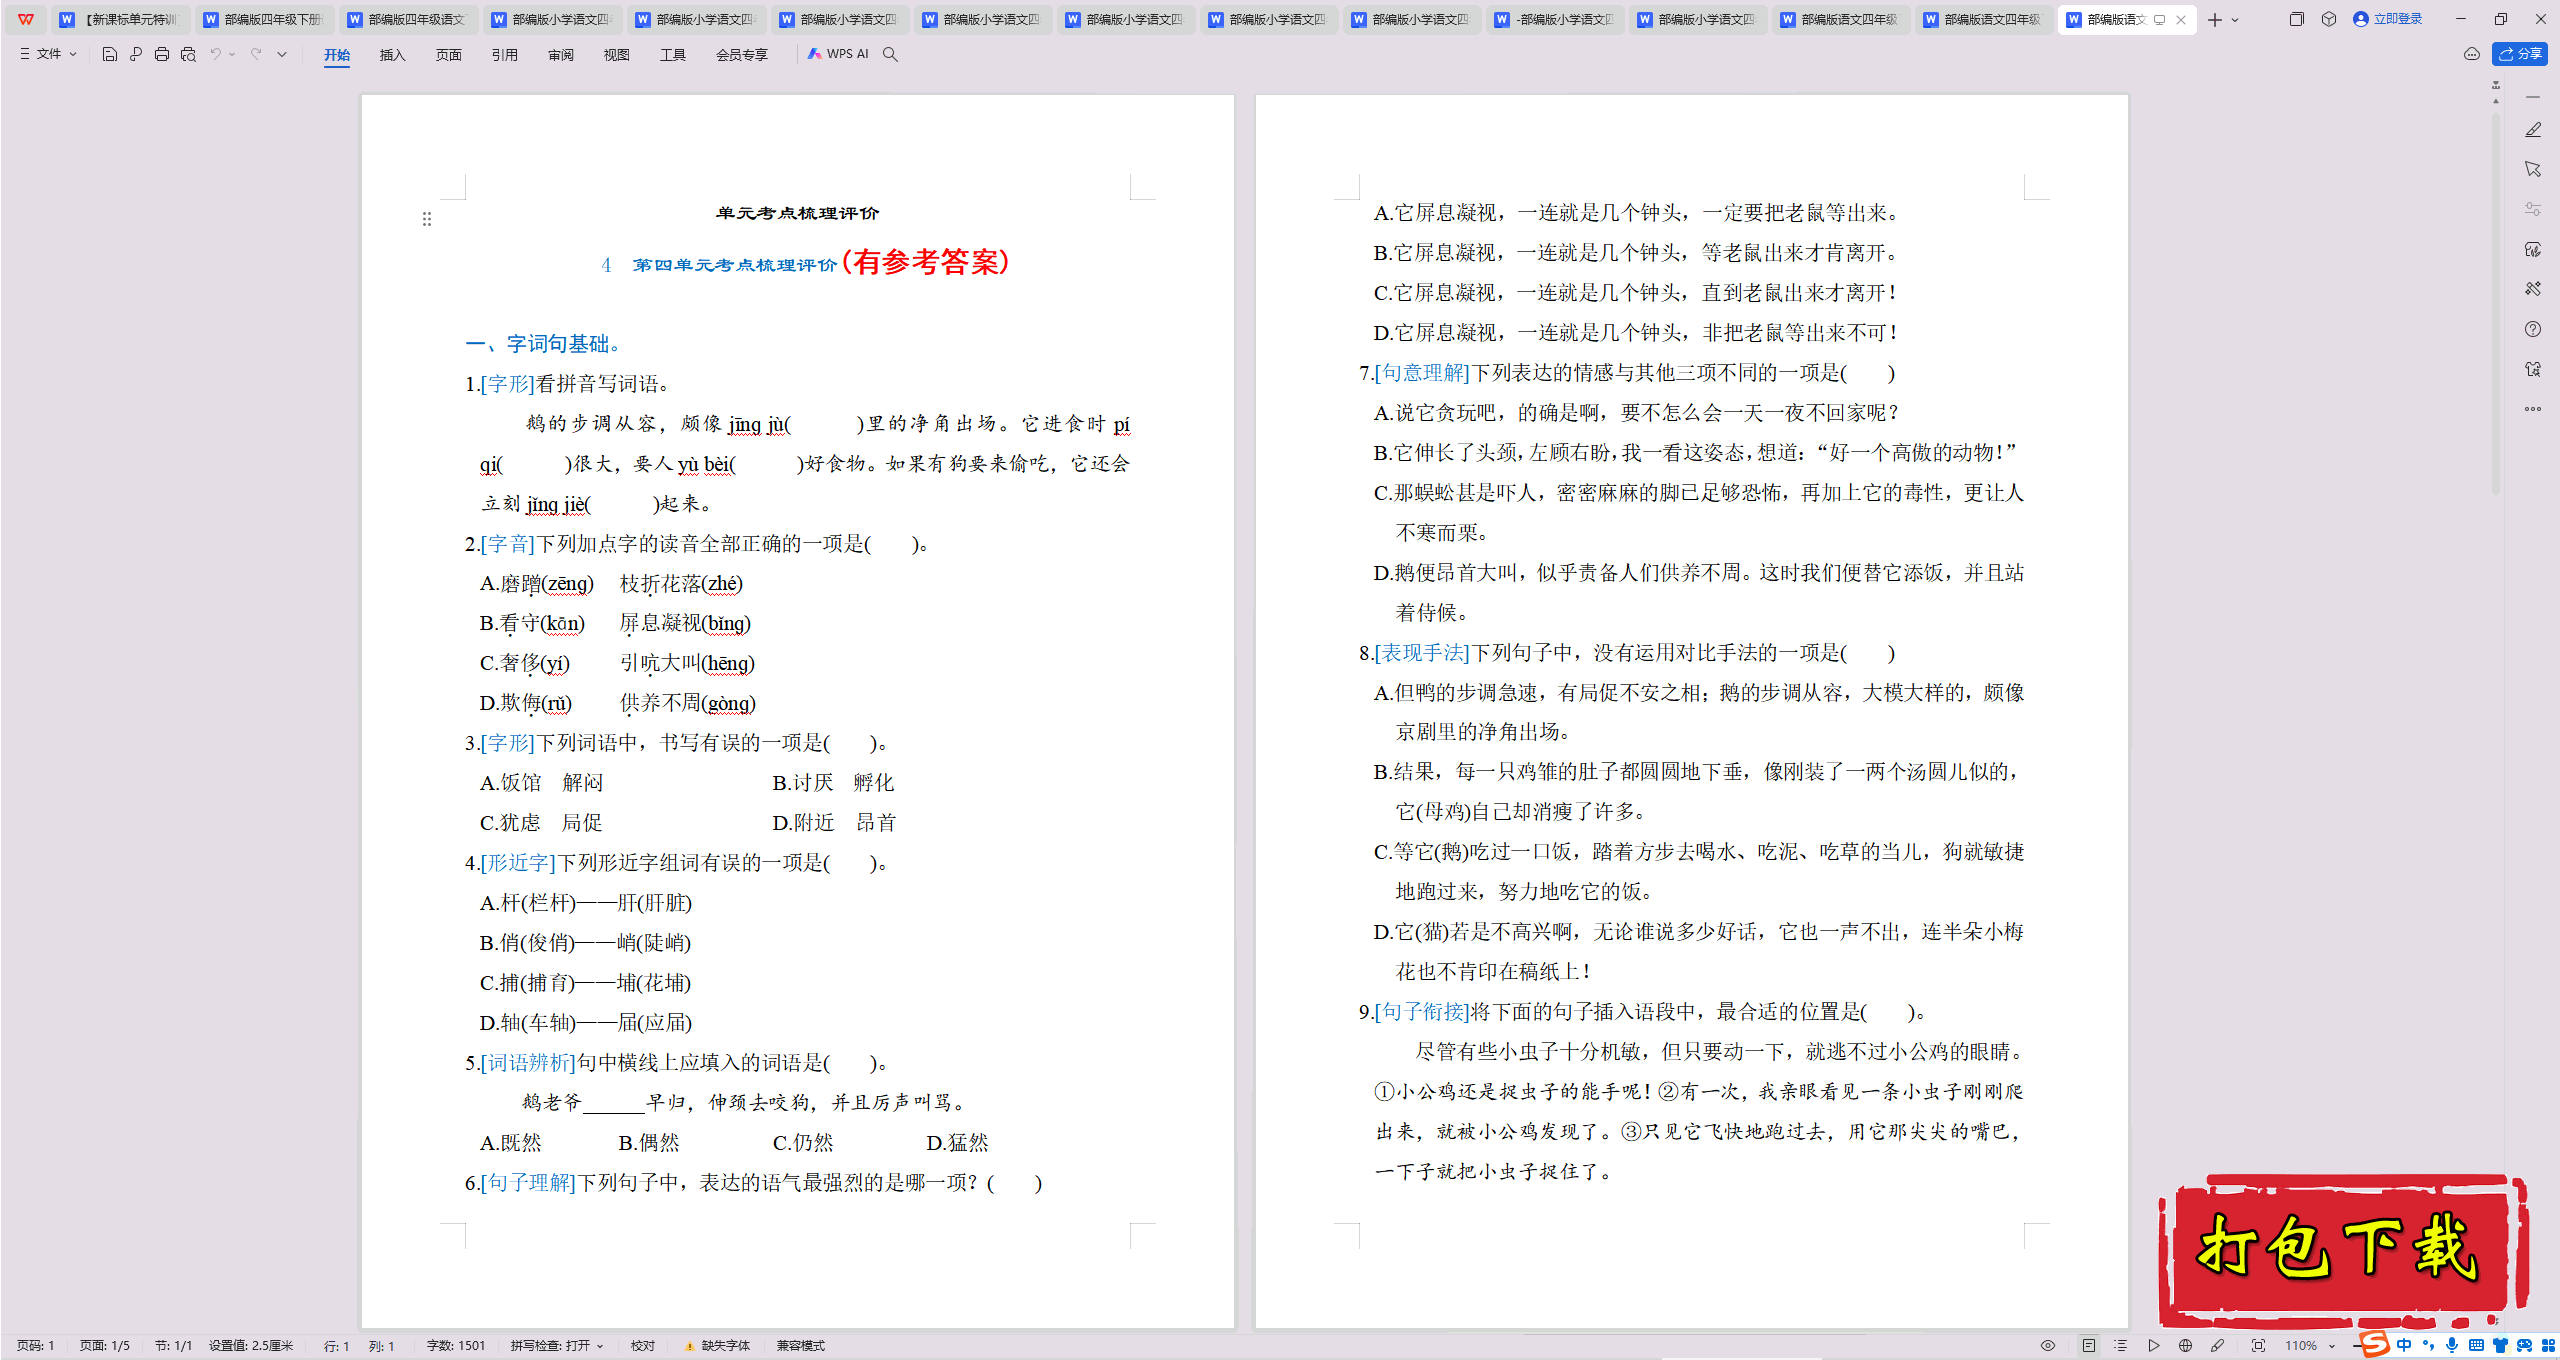The width and height of the screenshot is (2560, 1360).
Task: Click the 分享 share button
Action: coord(2520,54)
